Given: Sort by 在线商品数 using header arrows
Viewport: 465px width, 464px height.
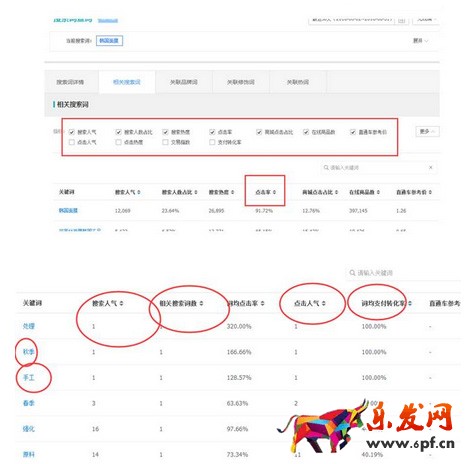Looking at the screenshot, I should click(x=378, y=192).
